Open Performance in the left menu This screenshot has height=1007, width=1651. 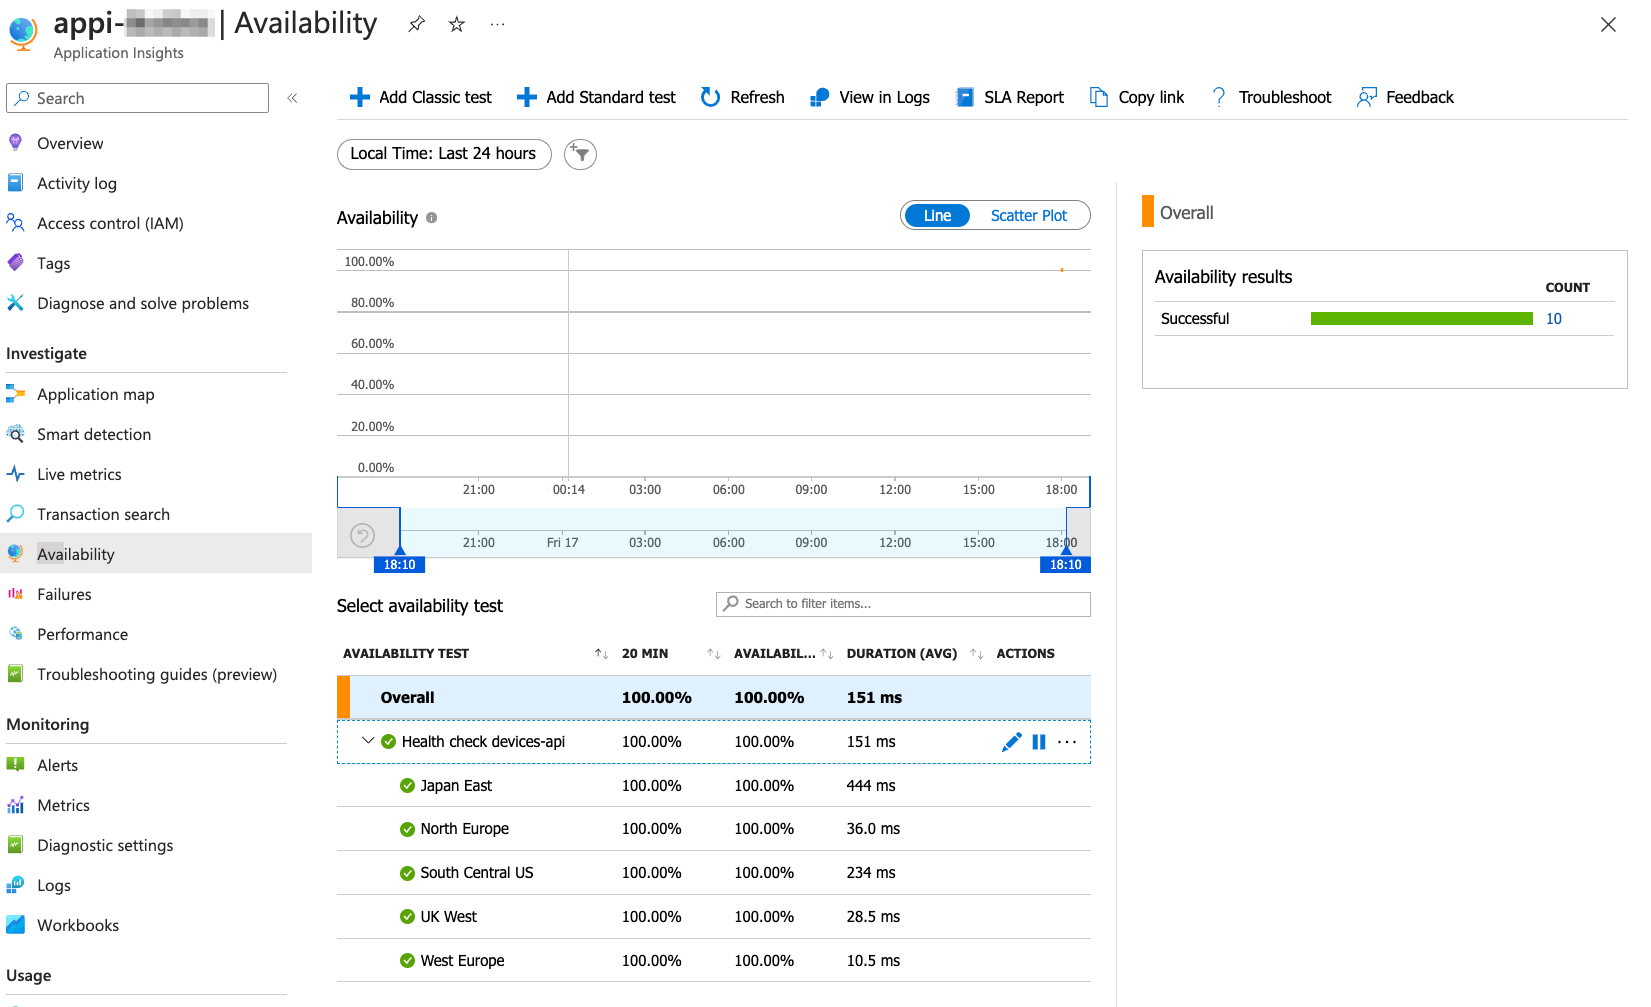(82, 634)
